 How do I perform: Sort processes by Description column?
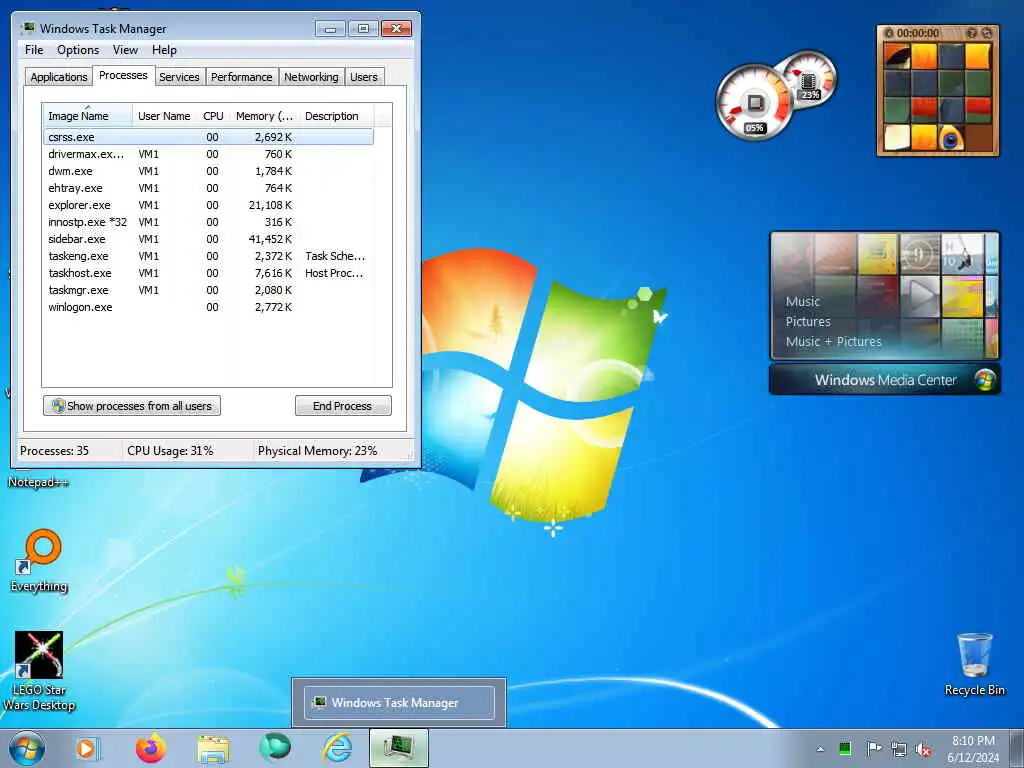336,116
